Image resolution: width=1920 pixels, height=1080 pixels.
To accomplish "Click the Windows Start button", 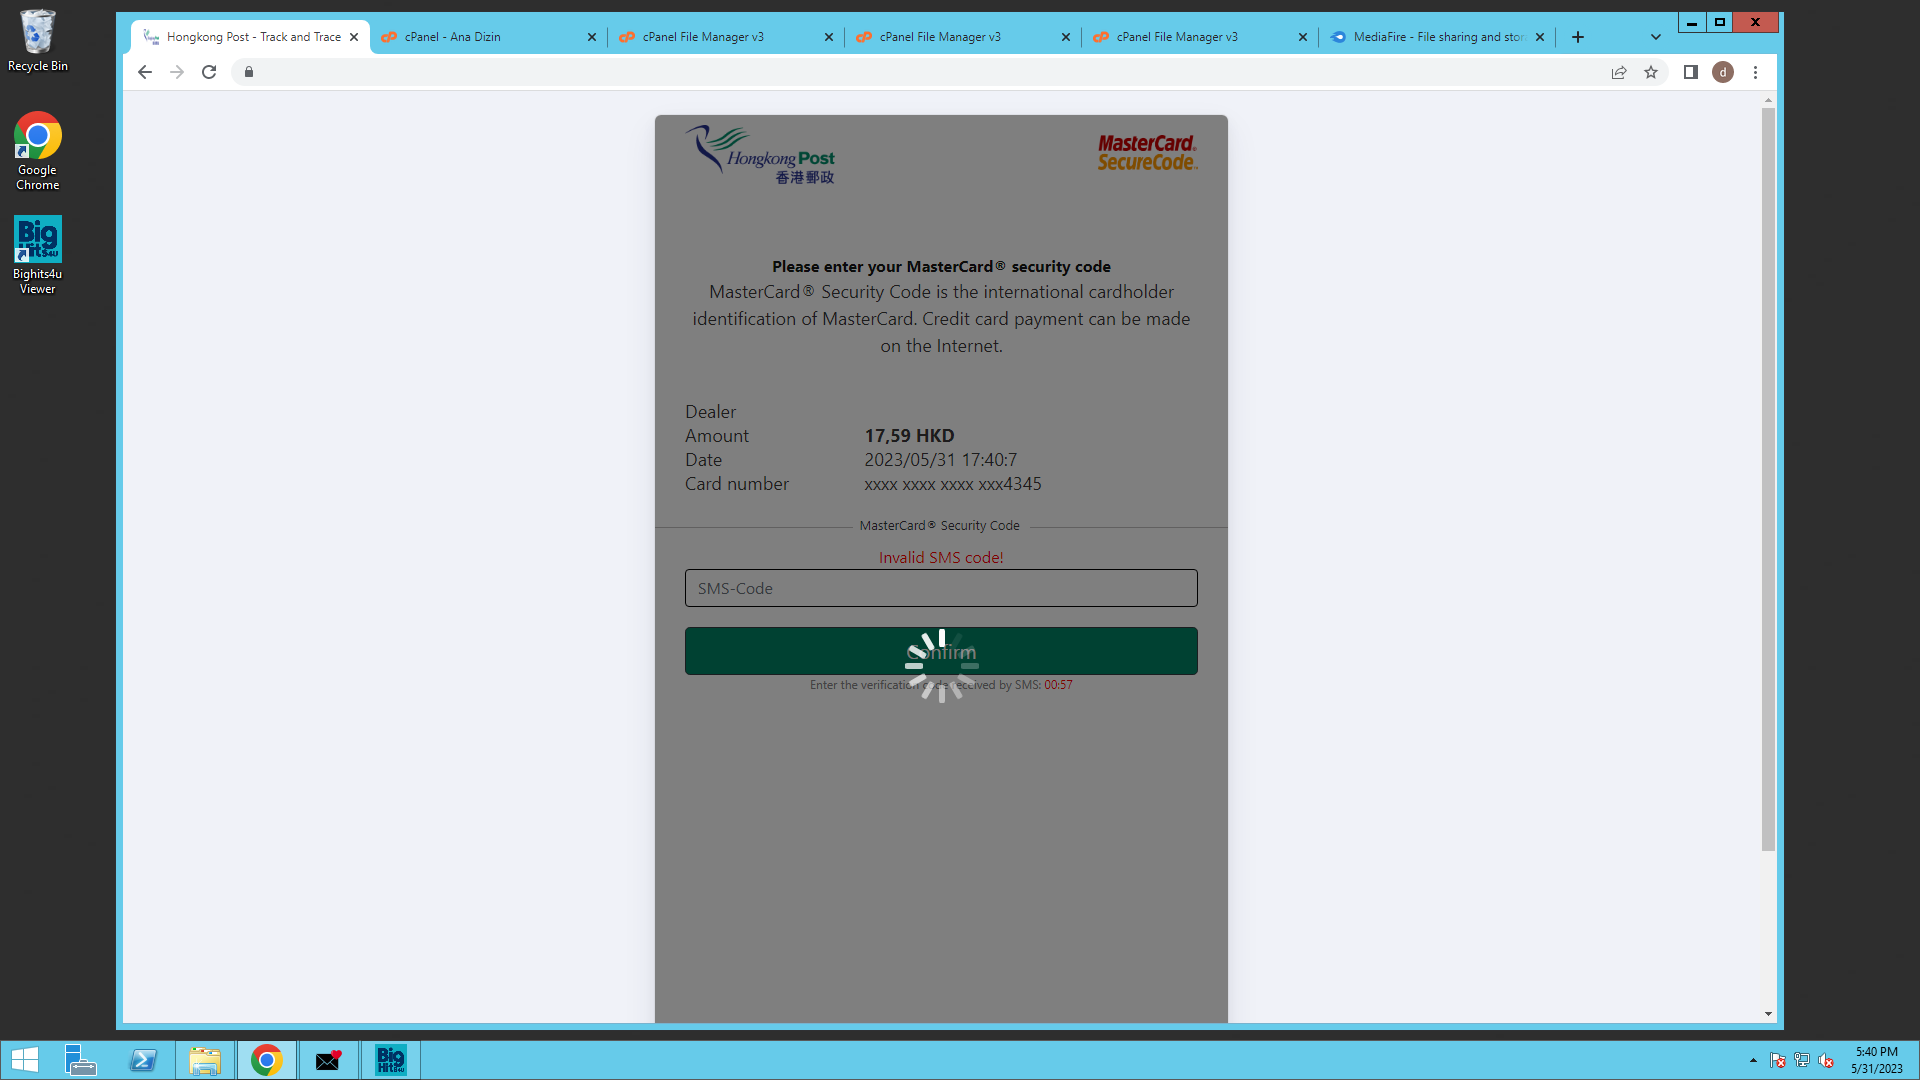I will (x=24, y=1060).
